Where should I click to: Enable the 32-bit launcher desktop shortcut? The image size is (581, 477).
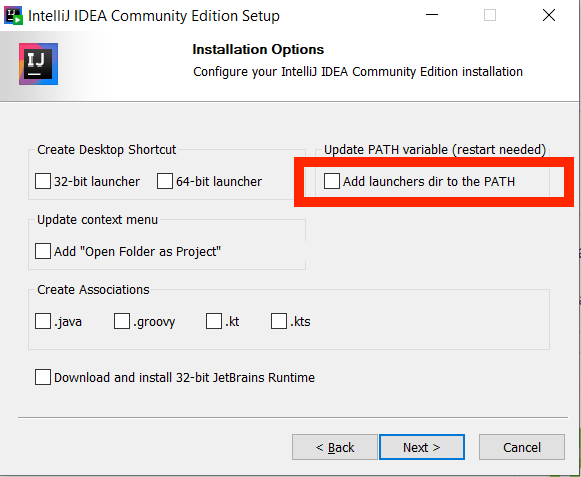pos(43,181)
